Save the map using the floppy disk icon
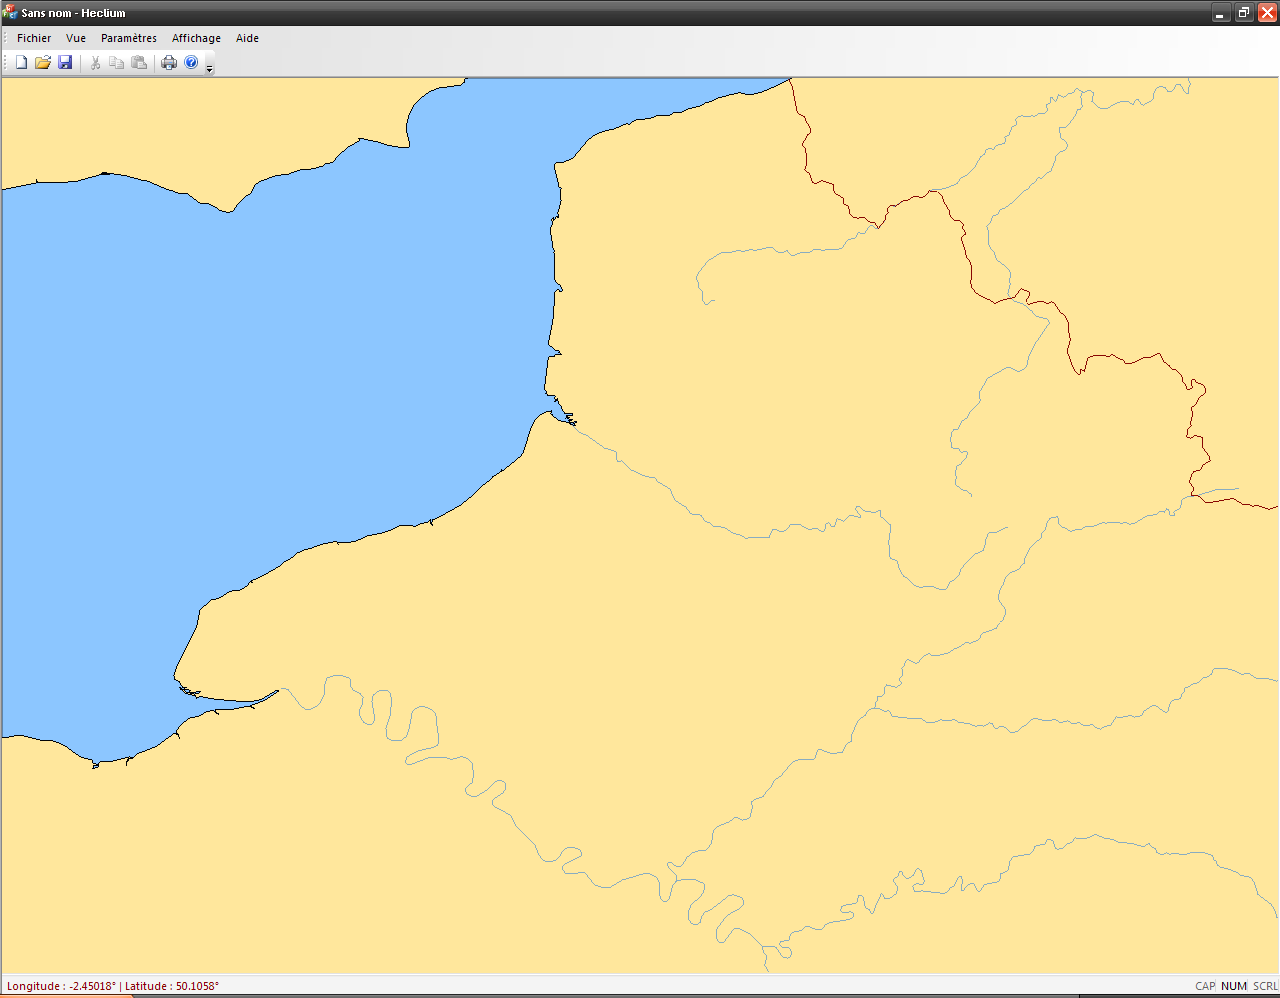 (x=65, y=63)
